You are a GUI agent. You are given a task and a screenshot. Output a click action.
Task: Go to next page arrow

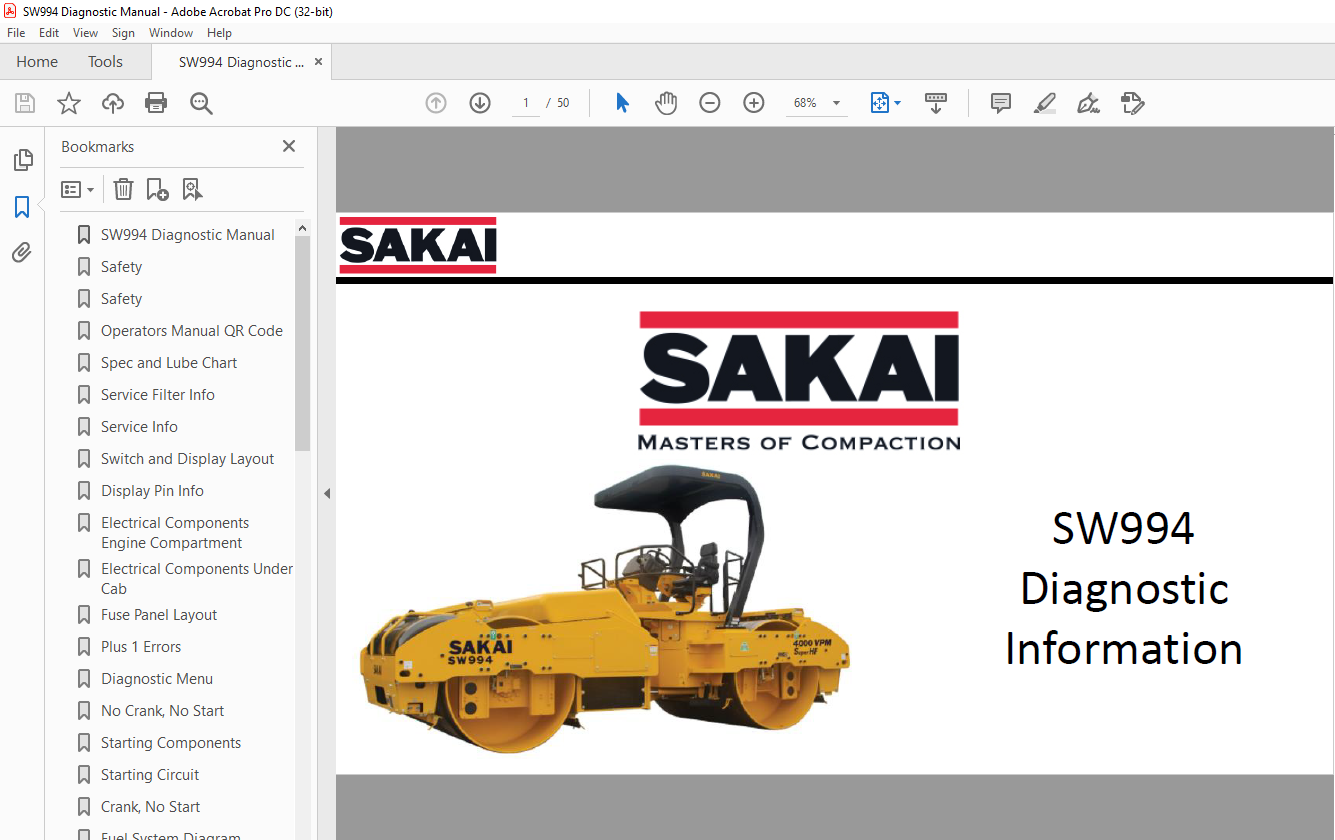(x=480, y=103)
